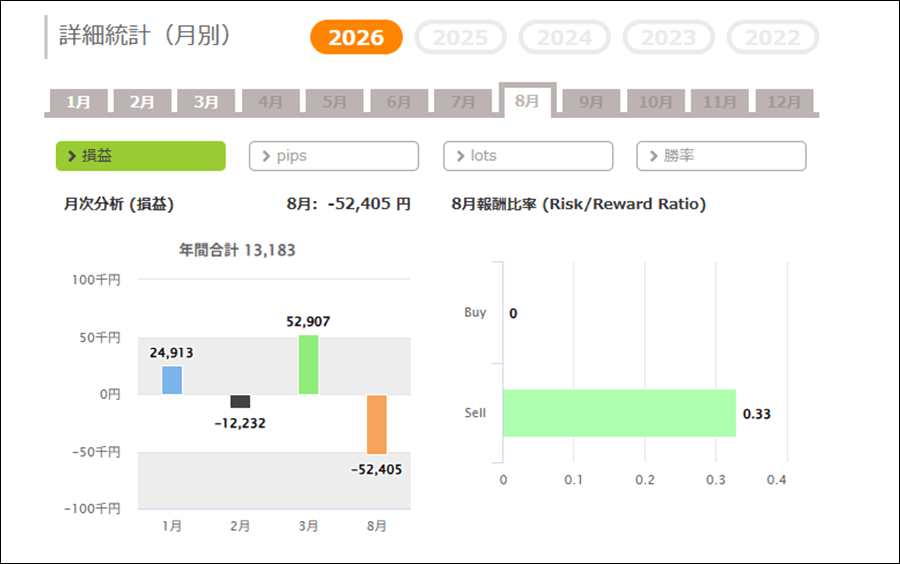Viewport: 900px width, 564px height.
Task: Click the orange 8月 bar showing -52,405
Action: tap(377, 425)
